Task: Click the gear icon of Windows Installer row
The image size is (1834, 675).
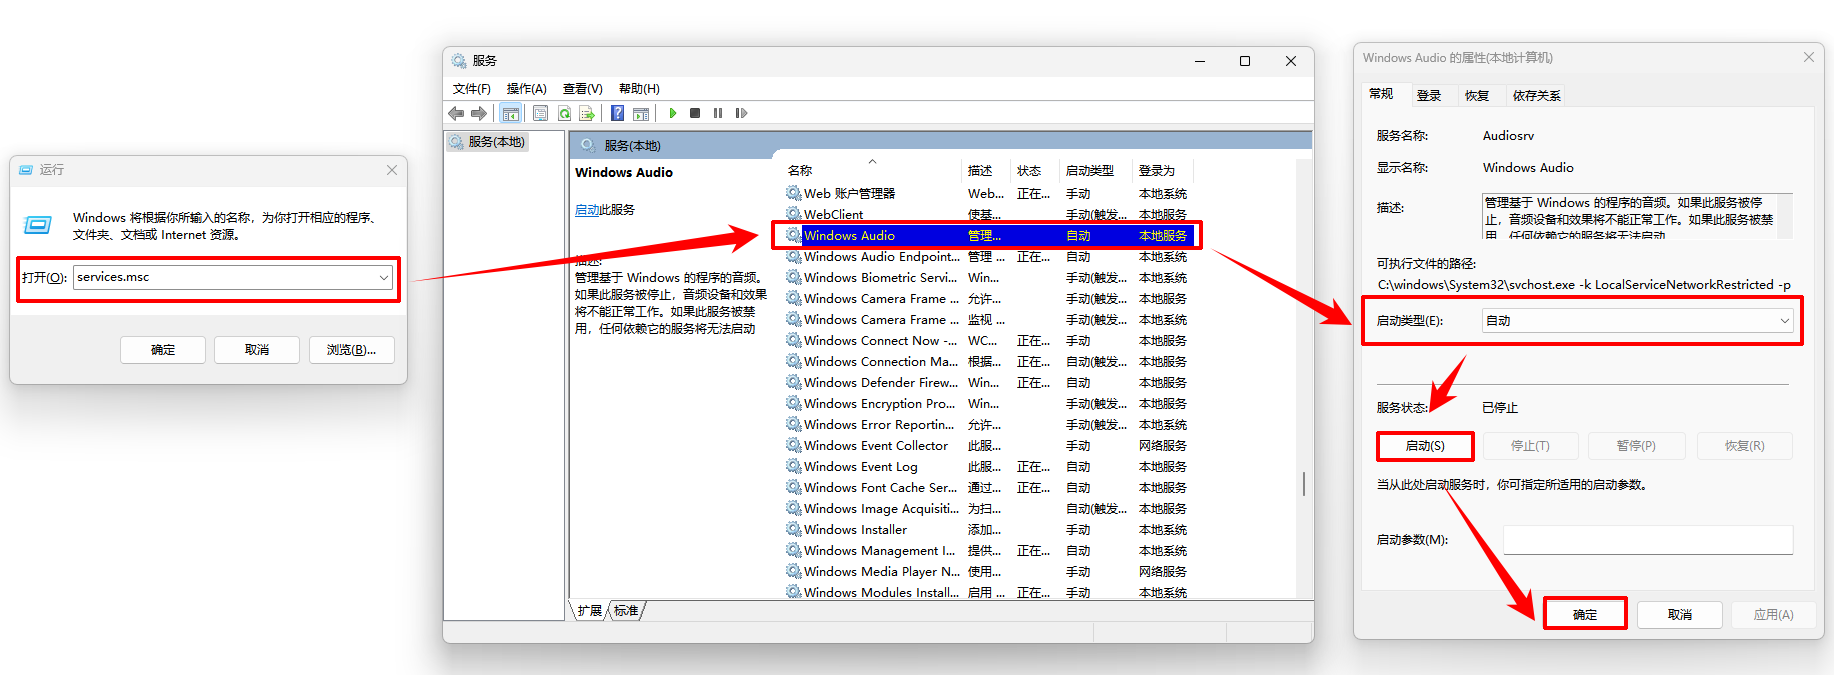Action: click(x=794, y=530)
